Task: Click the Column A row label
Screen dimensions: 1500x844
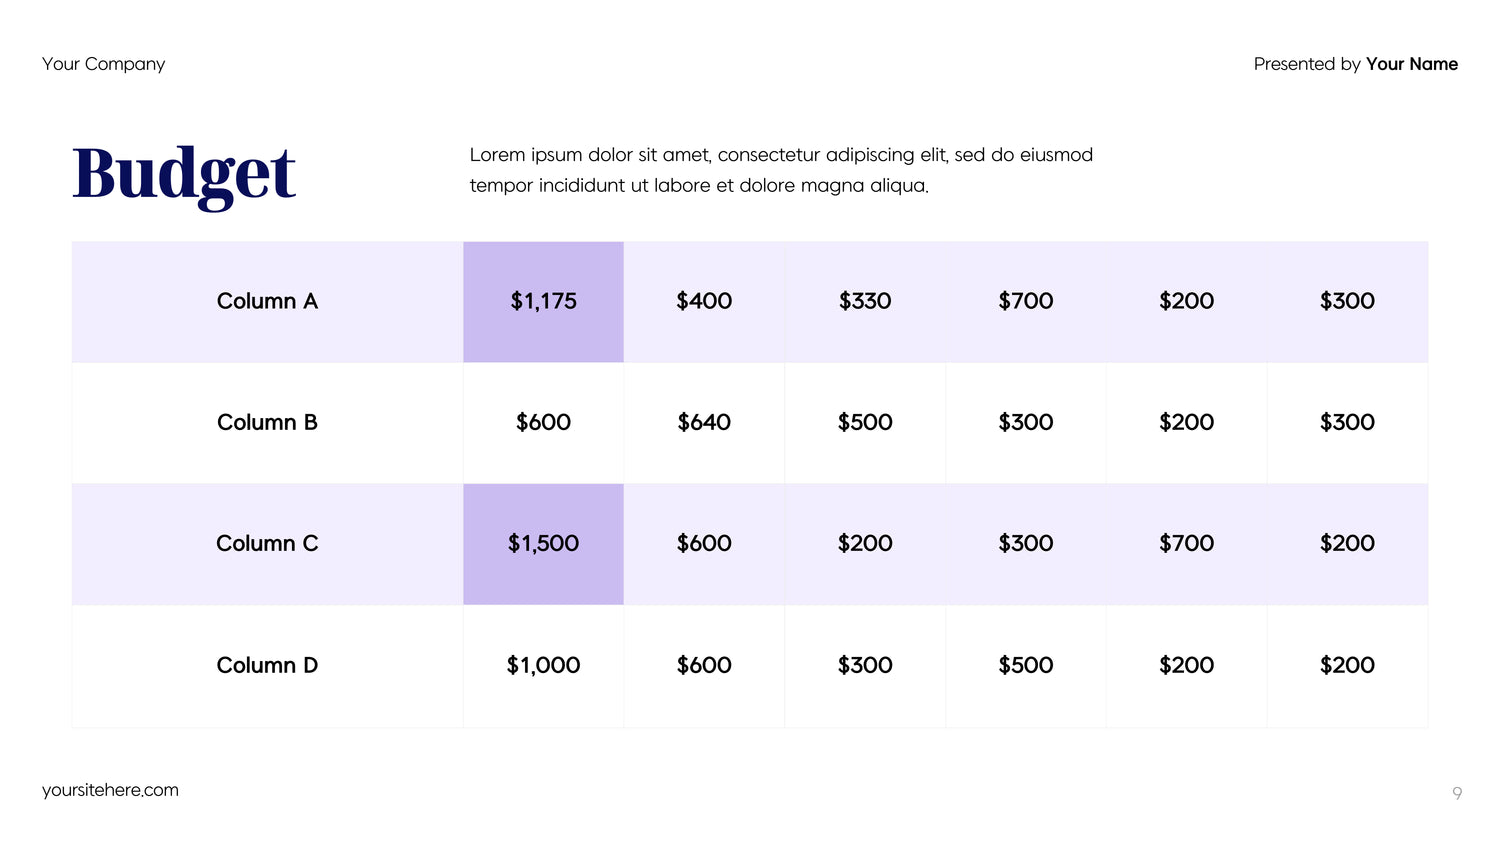Action: click(x=267, y=301)
